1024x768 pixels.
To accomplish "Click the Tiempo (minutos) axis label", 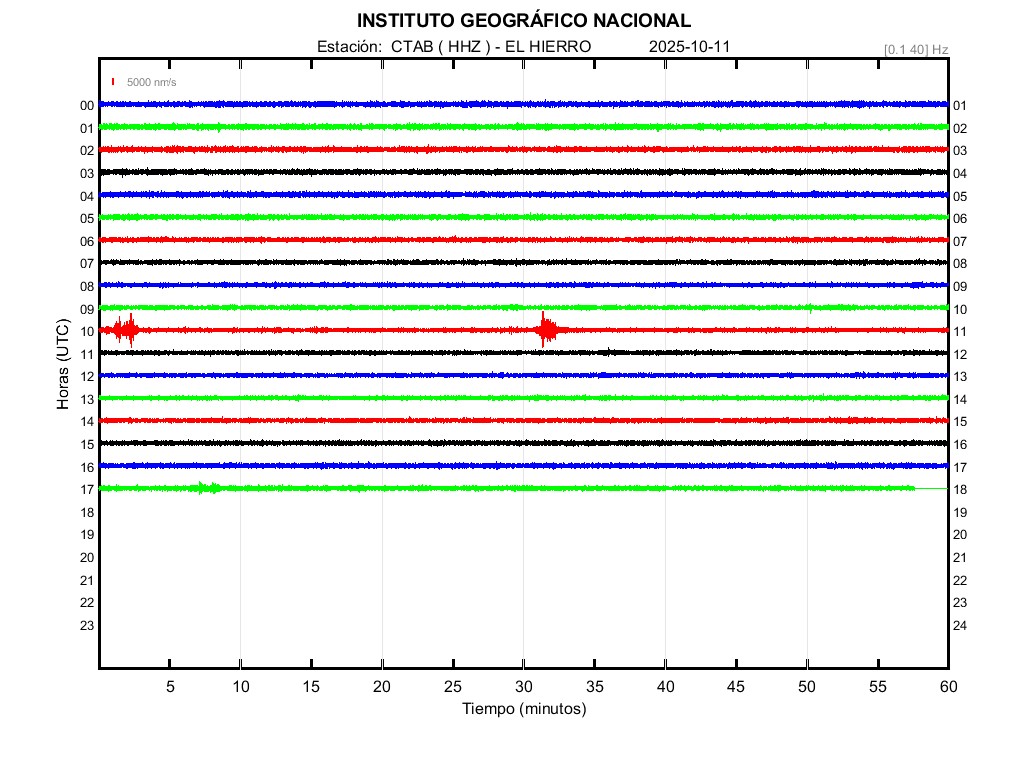I will (x=523, y=709).
